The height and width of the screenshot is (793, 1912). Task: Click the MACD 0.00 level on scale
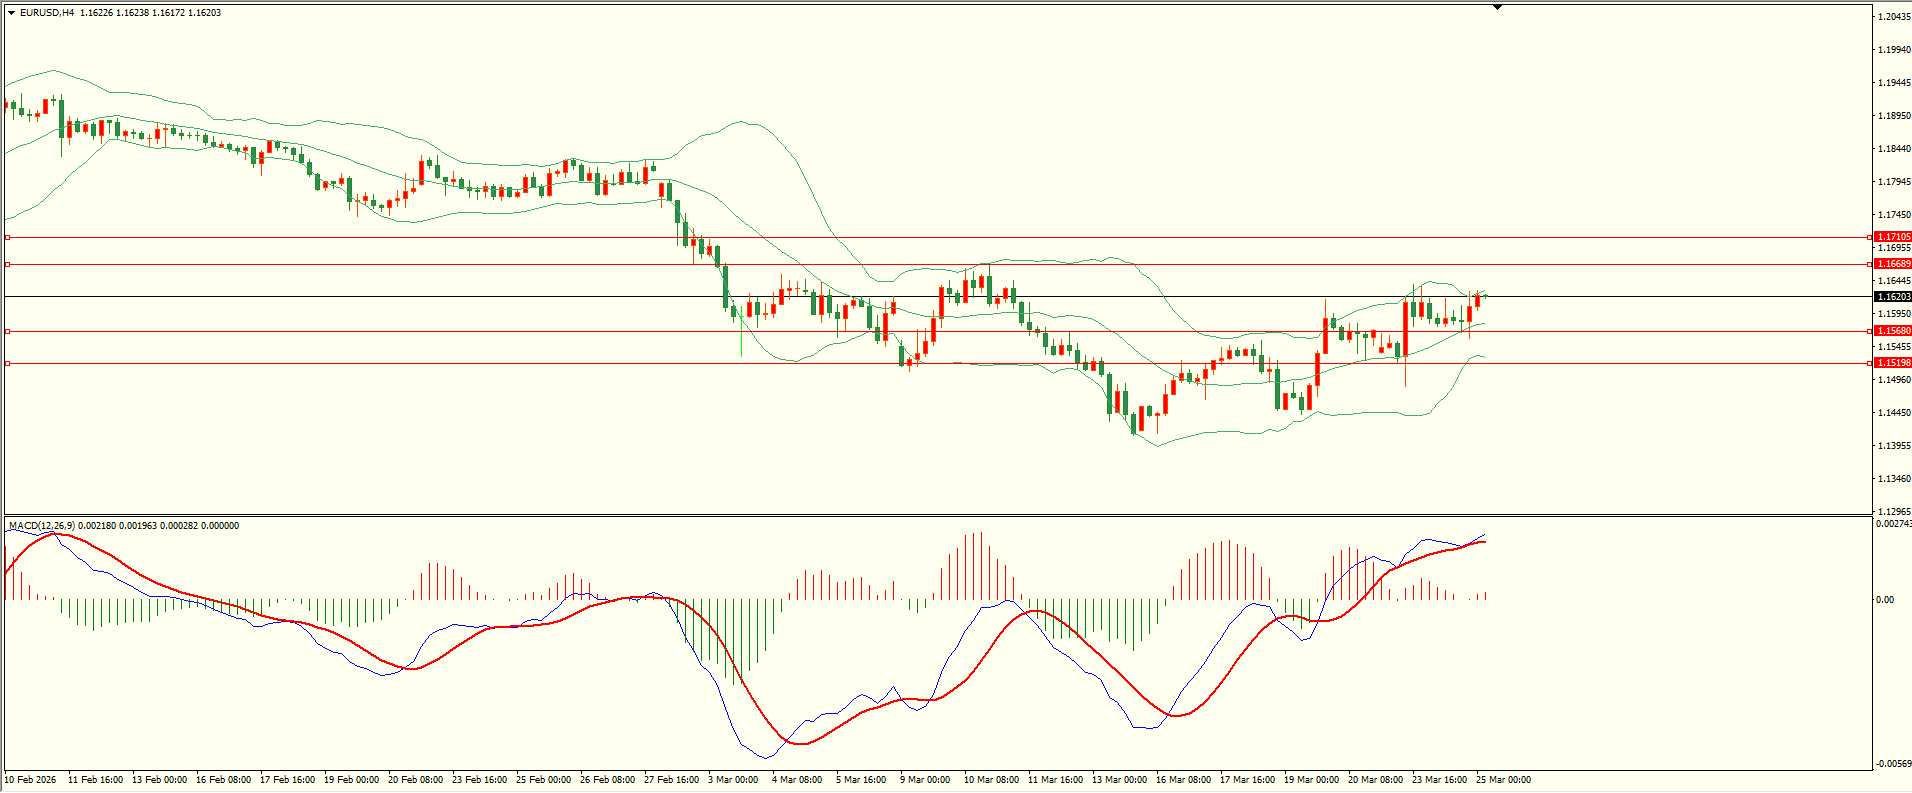point(1885,600)
